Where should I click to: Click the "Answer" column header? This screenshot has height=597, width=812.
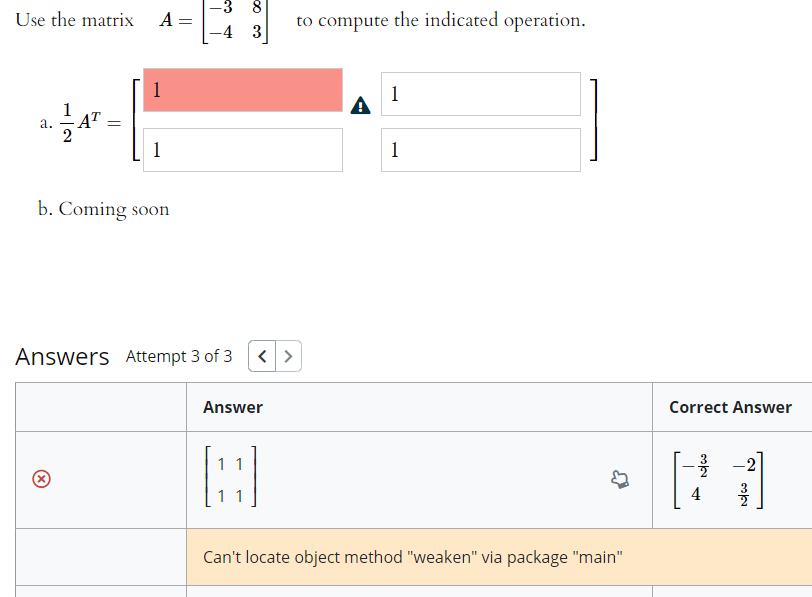(x=233, y=407)
